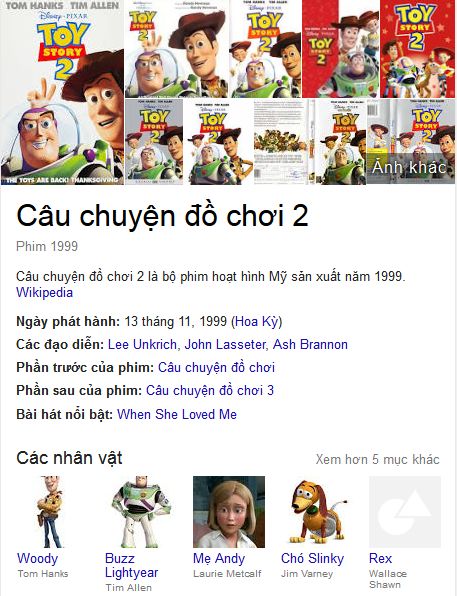
Task: Click the Buzz Lightyear character picture
Action: click(x=141, y=512)
